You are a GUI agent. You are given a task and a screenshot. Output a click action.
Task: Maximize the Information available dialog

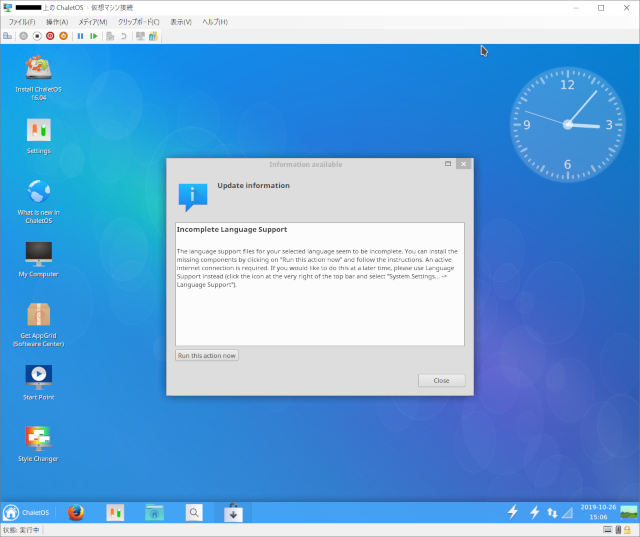click(x=448, y=164)
